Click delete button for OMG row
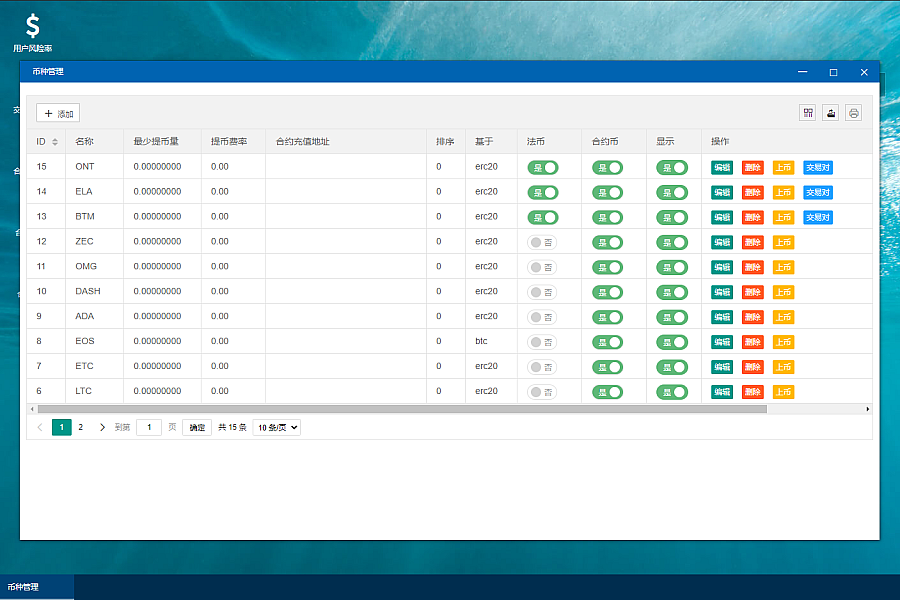This screenshot has height=600, width=900. pos(752,268)
